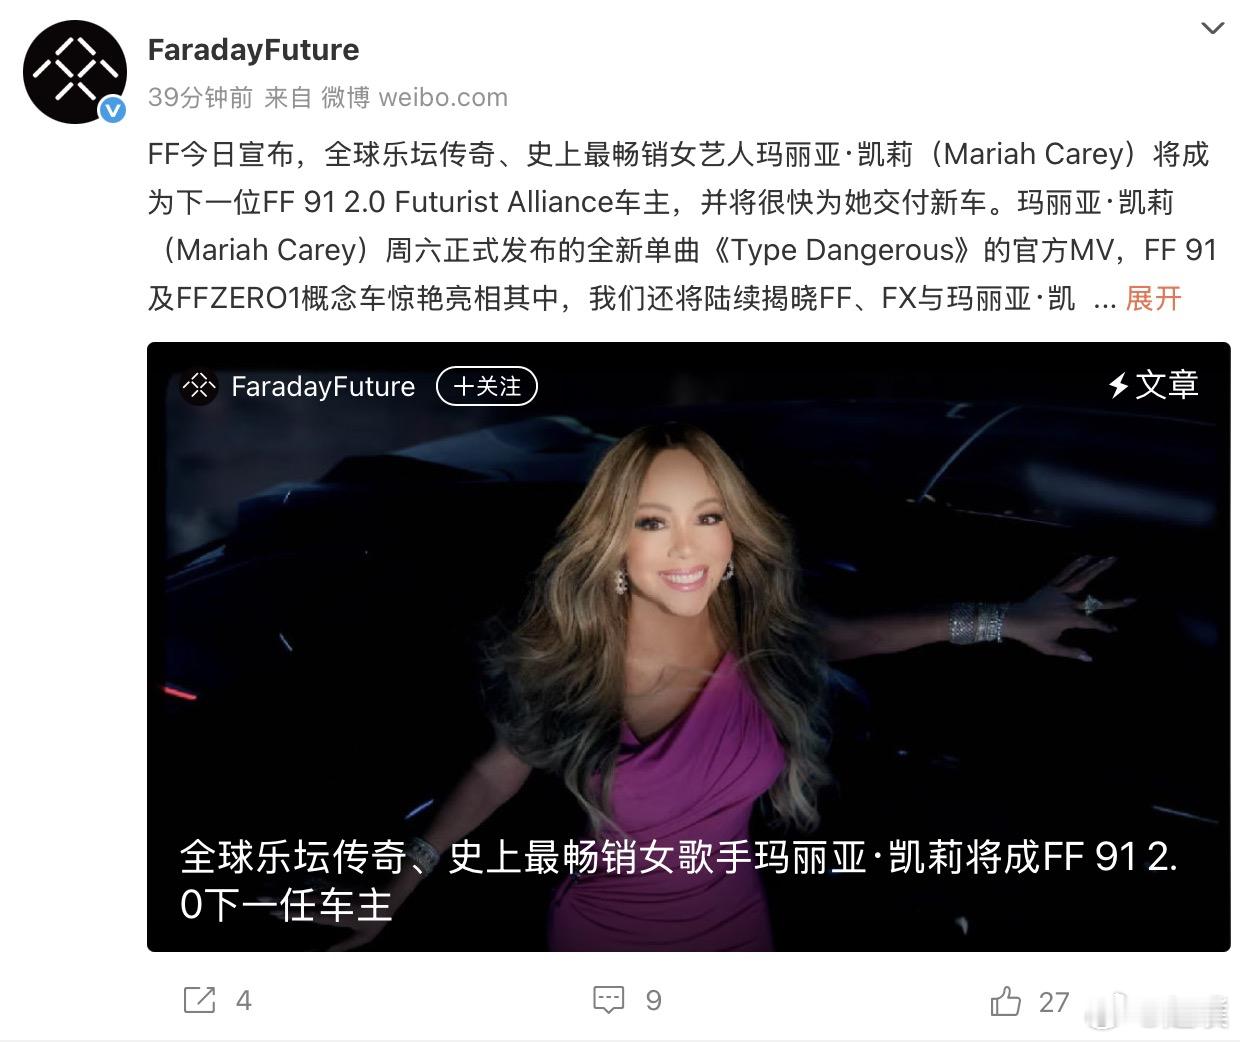Click the comment count 9
Screen dimensions: 1240x1042
point(654,1000)
